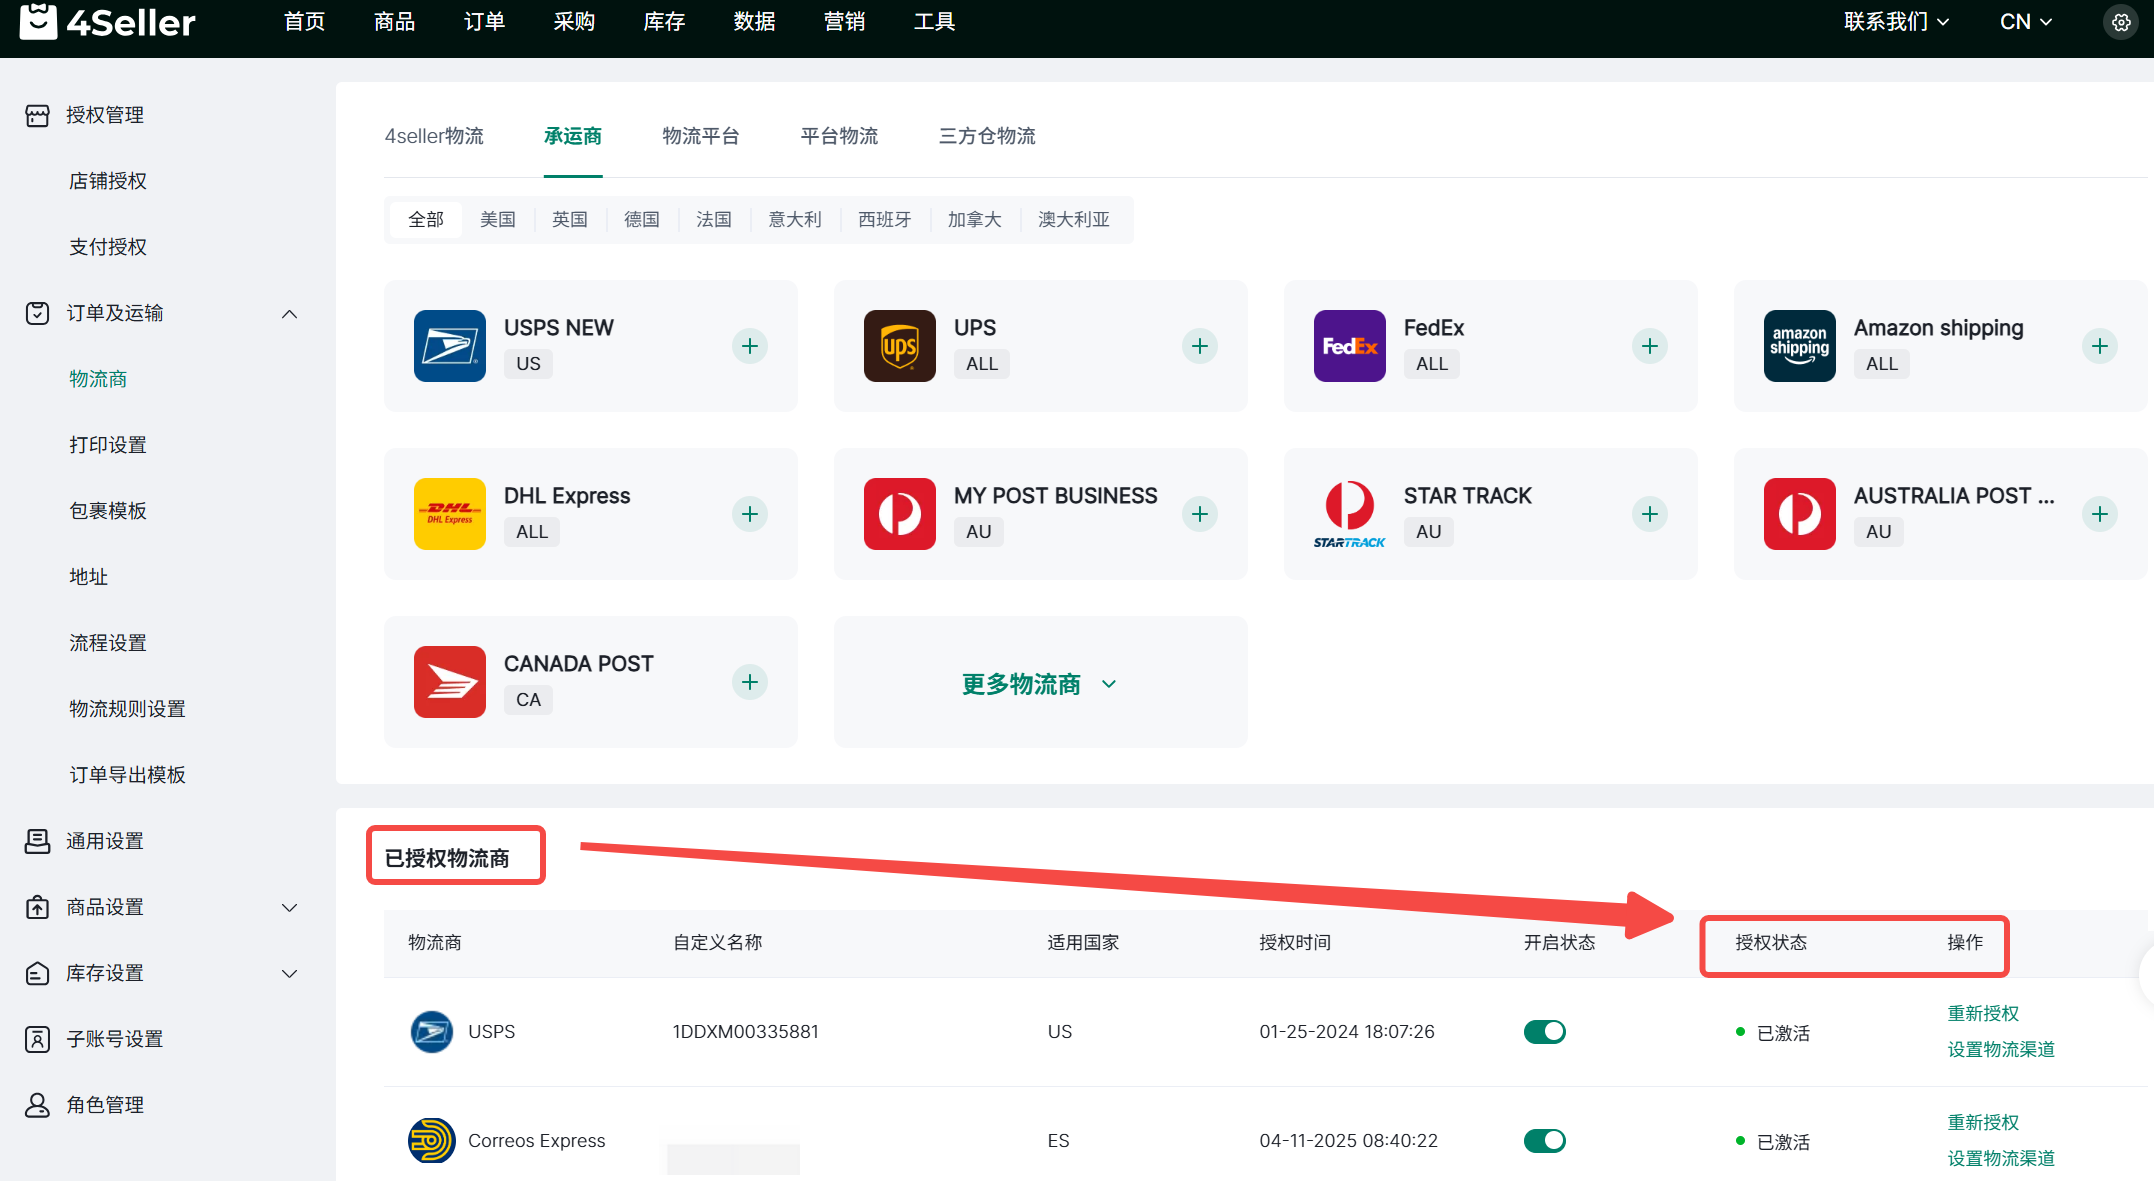
Task: Click 设置物流渠道 for Correos Express
Action: tap(2000, 1158)
